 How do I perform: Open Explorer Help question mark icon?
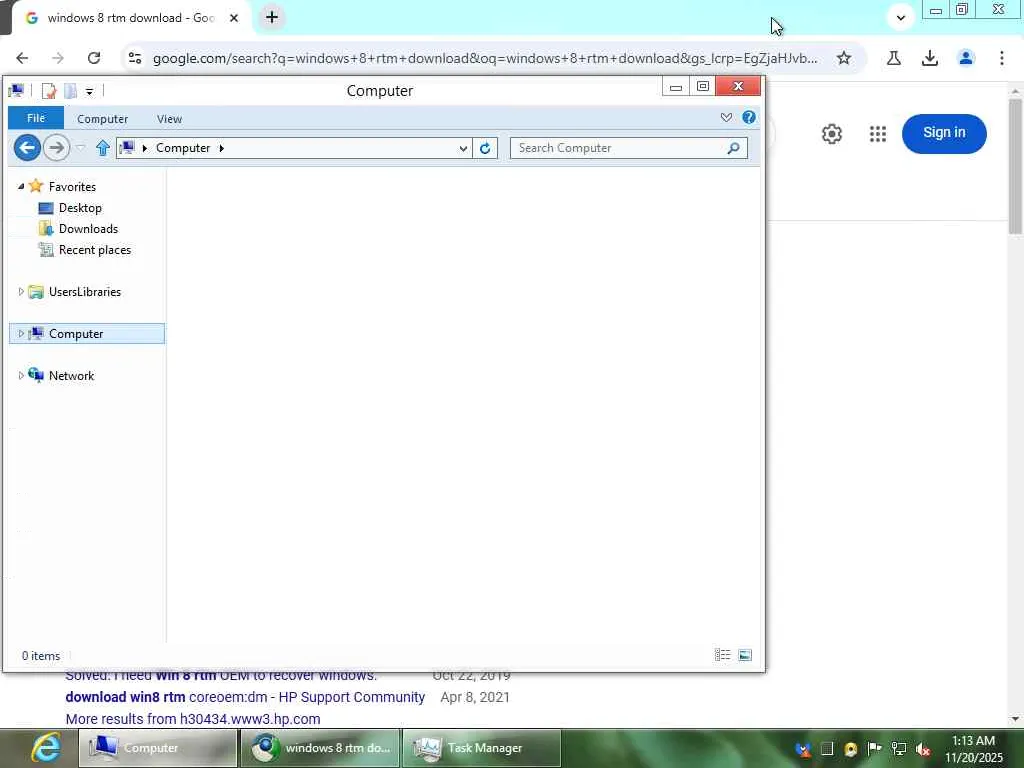tap(749, 118)
